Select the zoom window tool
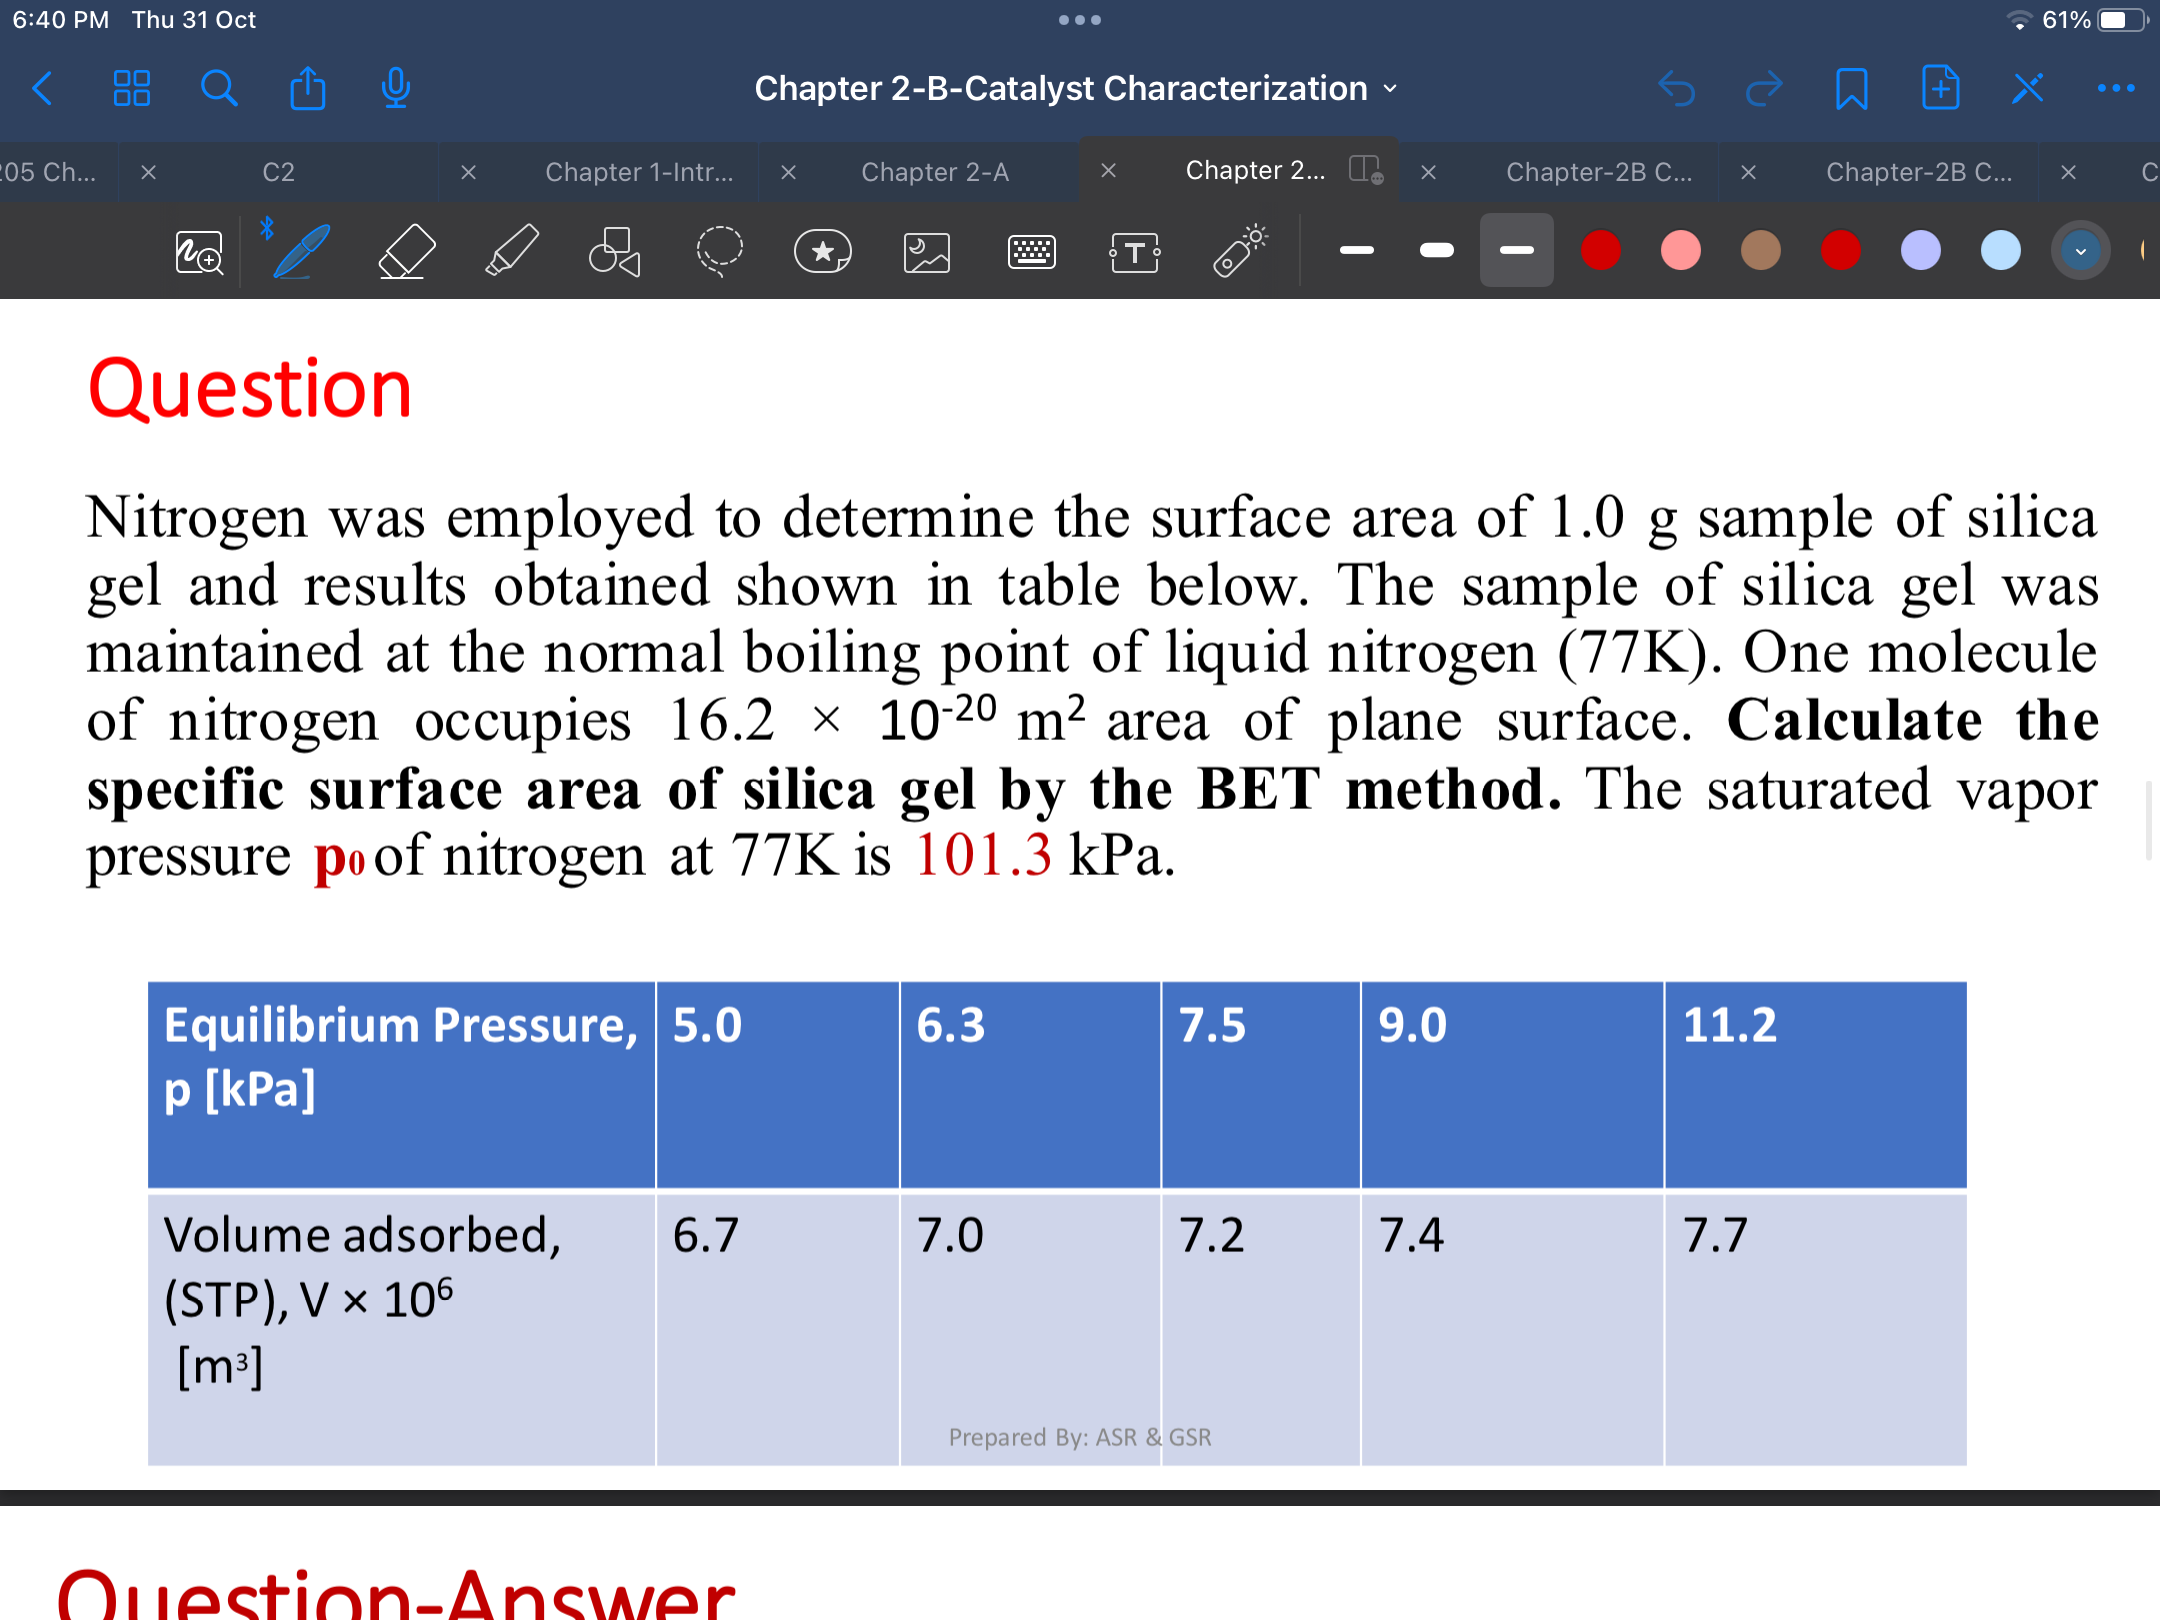The height and width of the screenshot is (1620, 2160). click(x=199, y=252)
